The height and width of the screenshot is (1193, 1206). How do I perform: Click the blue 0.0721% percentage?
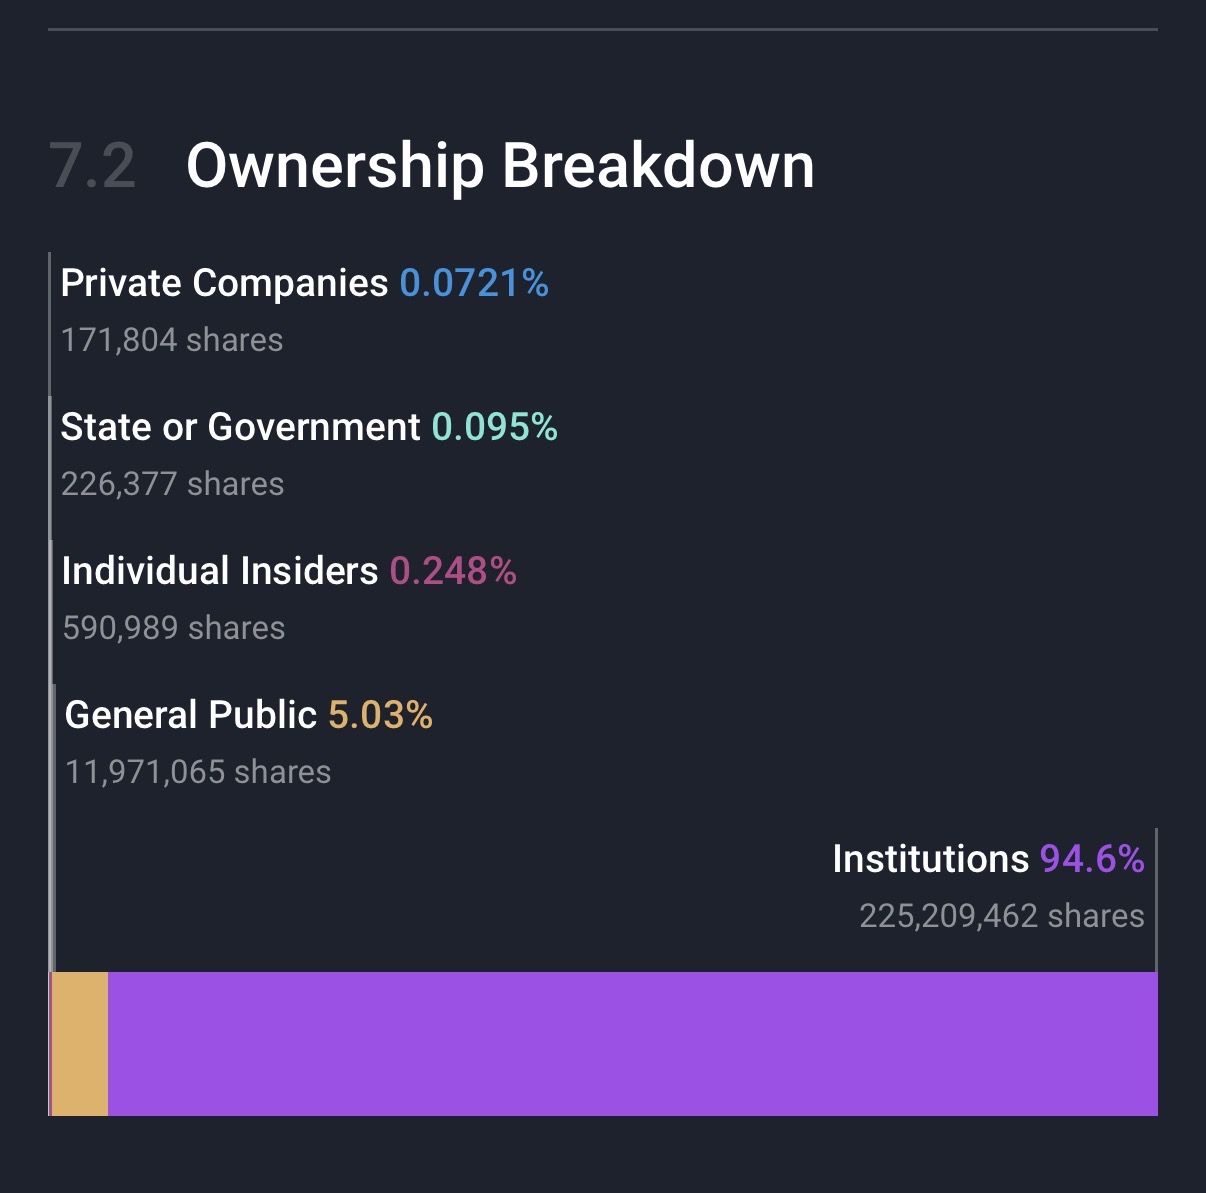(474, 283)
